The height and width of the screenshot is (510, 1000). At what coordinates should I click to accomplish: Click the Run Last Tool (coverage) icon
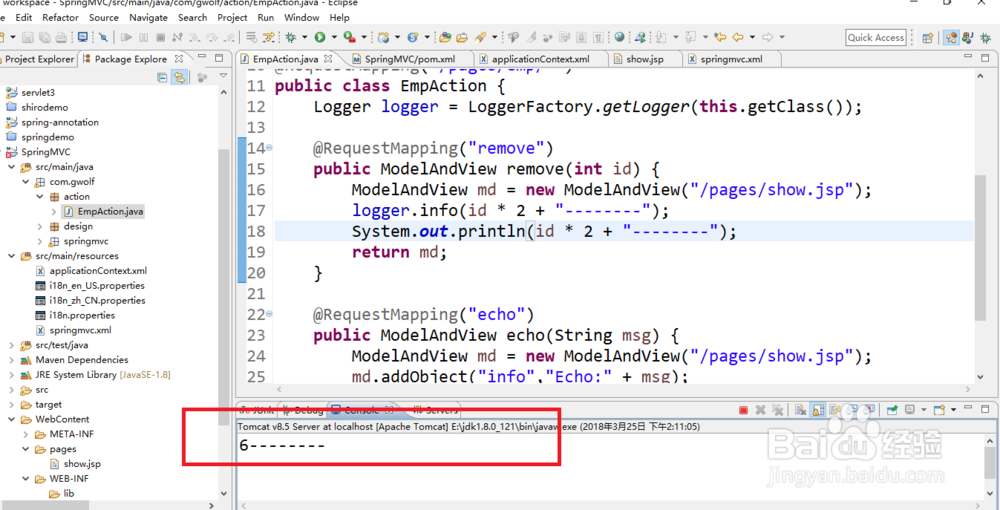[349, 37]
